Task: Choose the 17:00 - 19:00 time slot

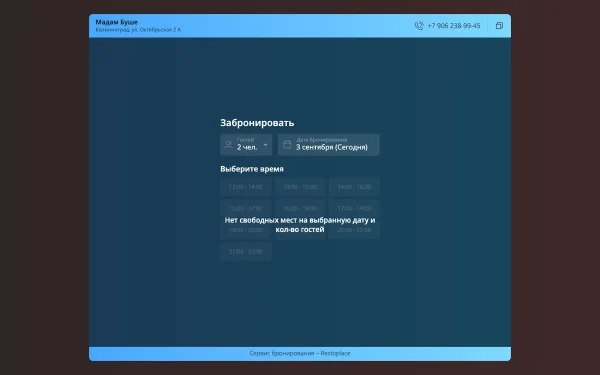Action: pos(354,209)
